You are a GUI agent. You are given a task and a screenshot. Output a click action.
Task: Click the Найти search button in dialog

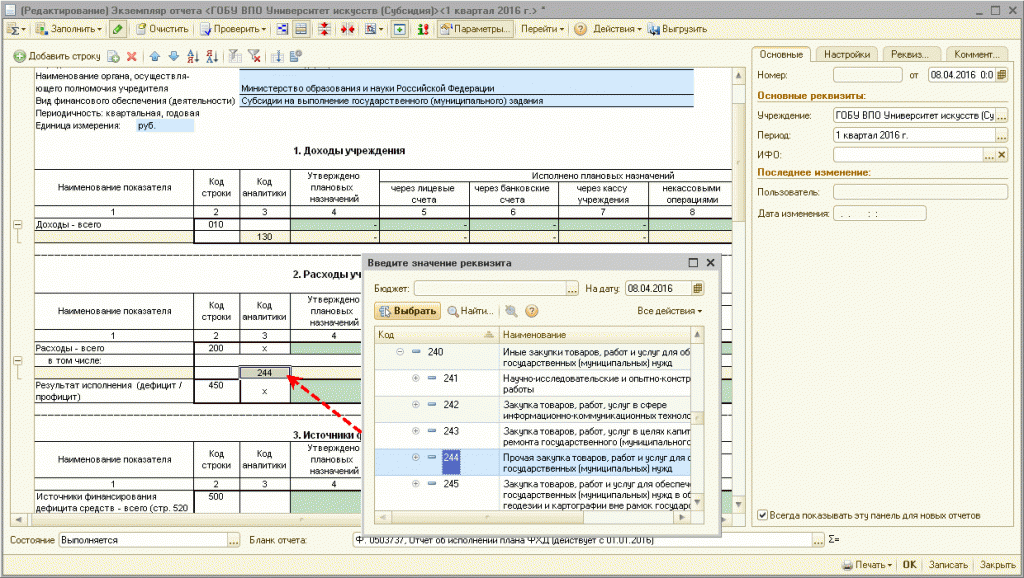(471, 311)
